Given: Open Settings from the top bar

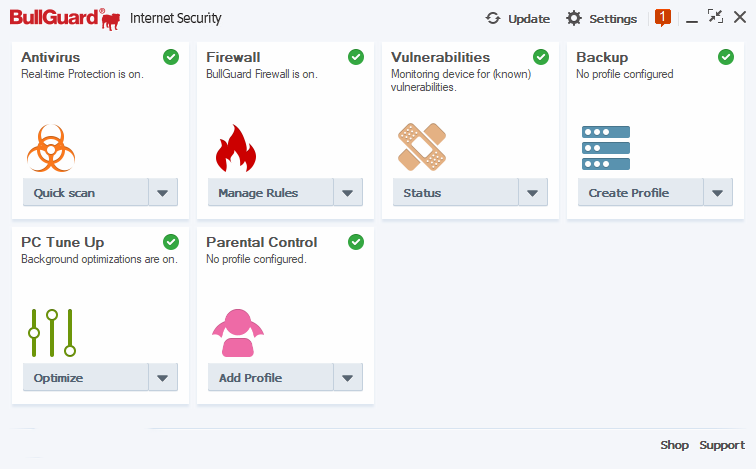Looking at the screenshot, I should (601, 18).
